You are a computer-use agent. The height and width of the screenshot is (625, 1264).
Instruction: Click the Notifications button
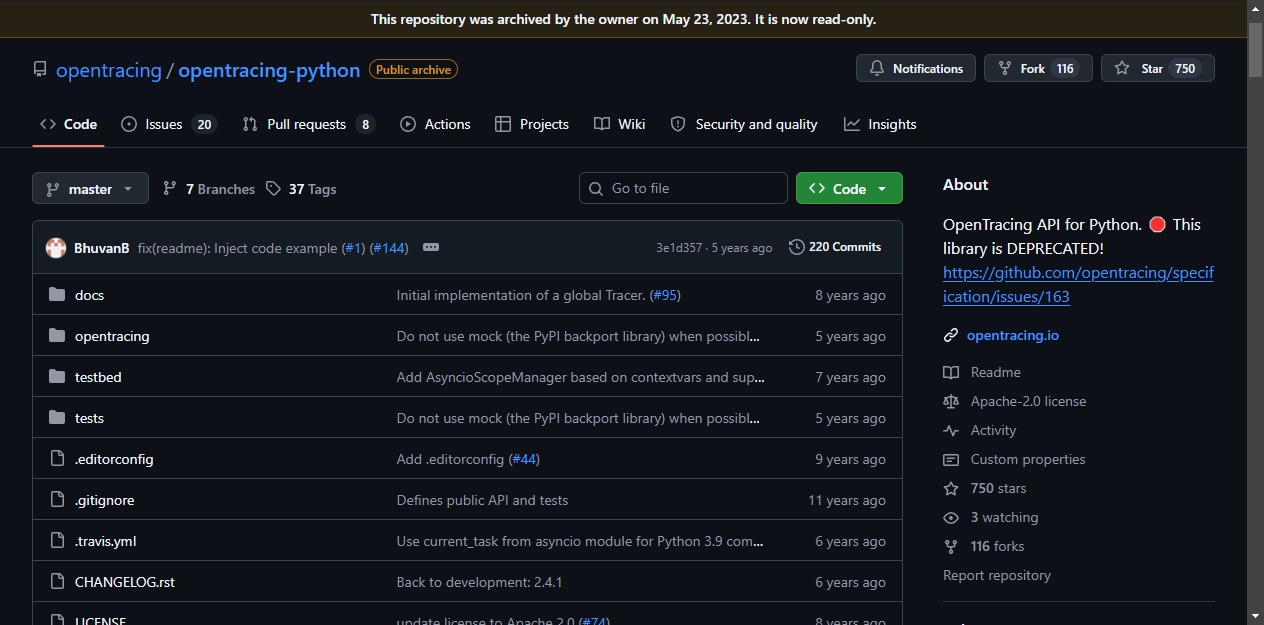[916, 68]
